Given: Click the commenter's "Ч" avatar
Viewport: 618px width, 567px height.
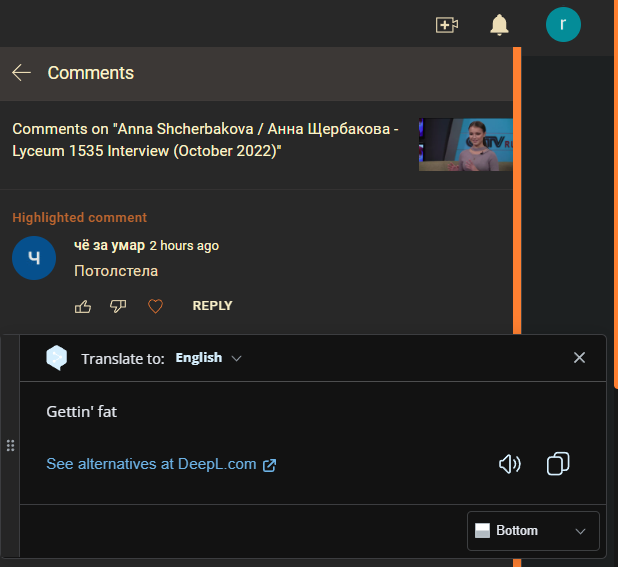Looking at the screenshot, I should point(34,259).
